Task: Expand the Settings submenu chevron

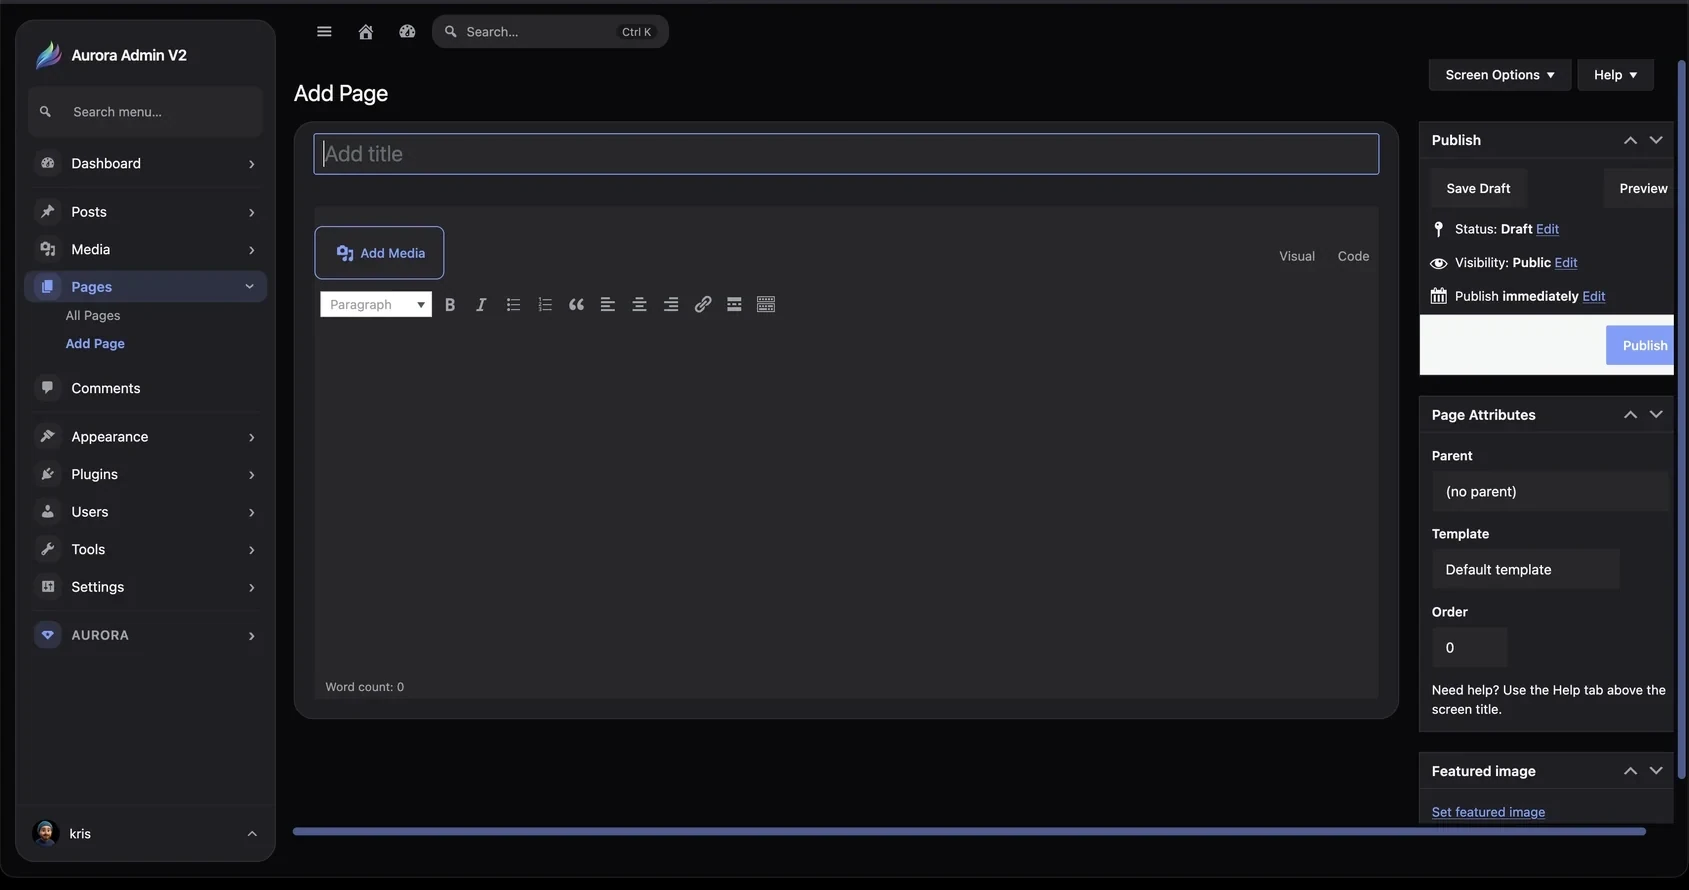Action: (x=252, y=588)
